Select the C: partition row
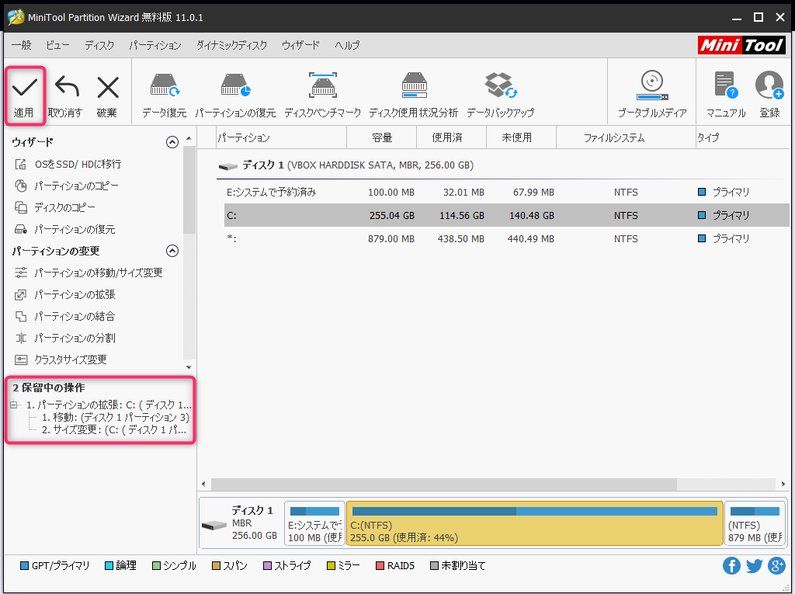This screenshot has height=594, width=795. click(506, 215)
